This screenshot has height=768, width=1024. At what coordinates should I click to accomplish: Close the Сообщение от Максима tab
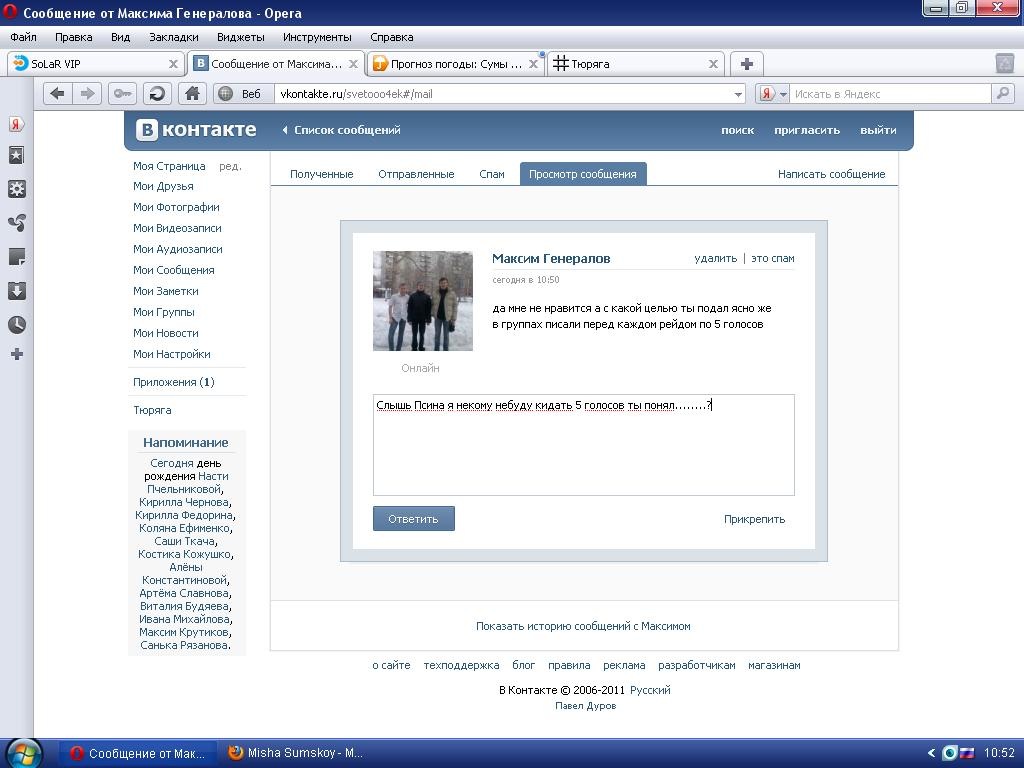pos(353,64)
